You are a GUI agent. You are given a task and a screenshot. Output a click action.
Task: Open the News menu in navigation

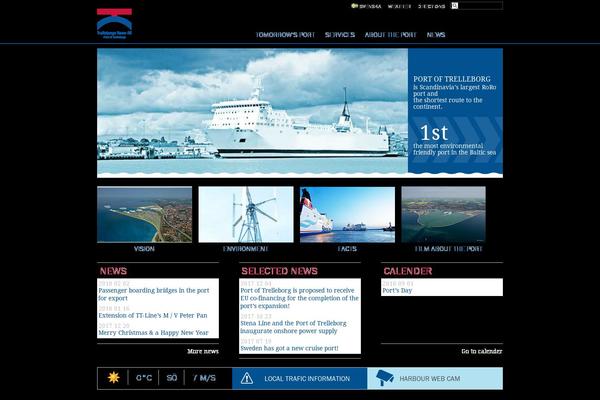(x=436, y=35)
